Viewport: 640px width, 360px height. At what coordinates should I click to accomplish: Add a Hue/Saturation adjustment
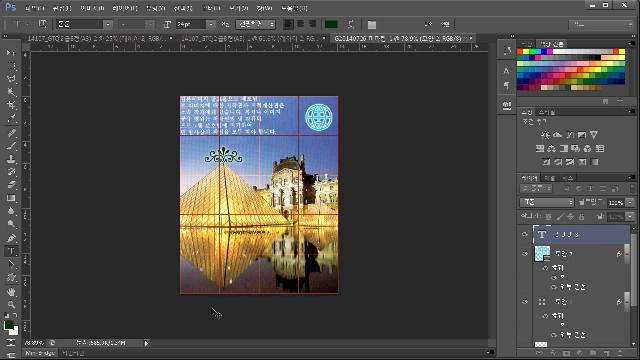pos(540,149)
